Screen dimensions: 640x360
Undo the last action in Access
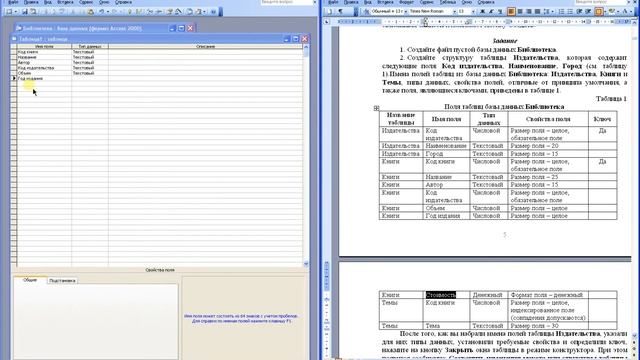[x=102, y=12]
